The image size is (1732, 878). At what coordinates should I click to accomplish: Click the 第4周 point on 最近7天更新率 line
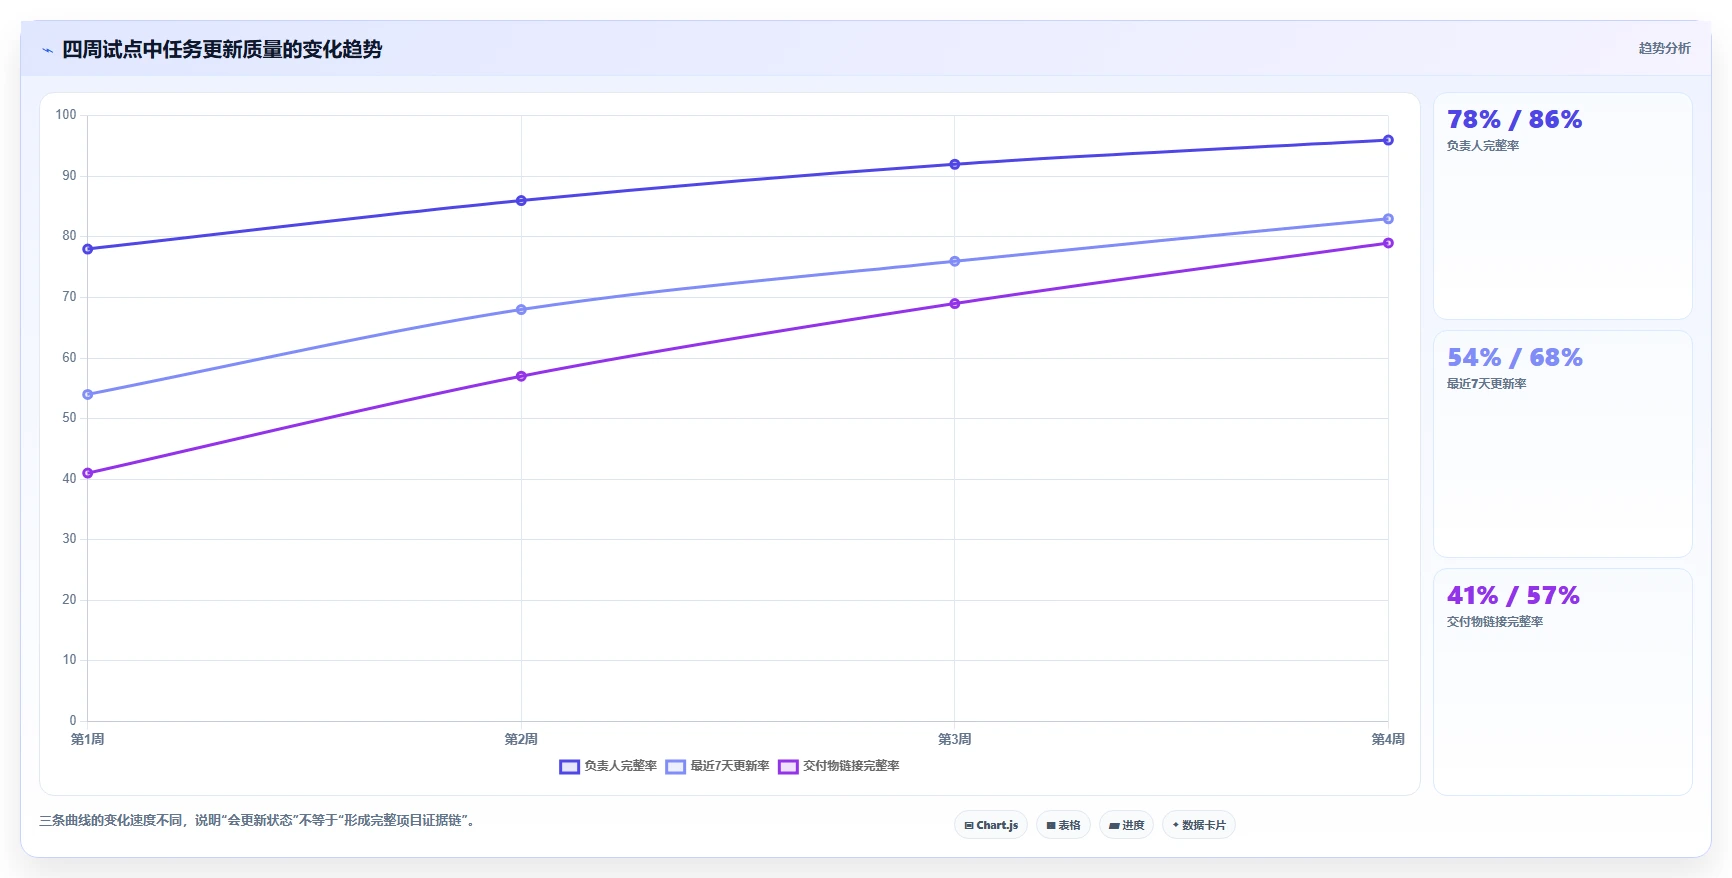coord(1388,219)
